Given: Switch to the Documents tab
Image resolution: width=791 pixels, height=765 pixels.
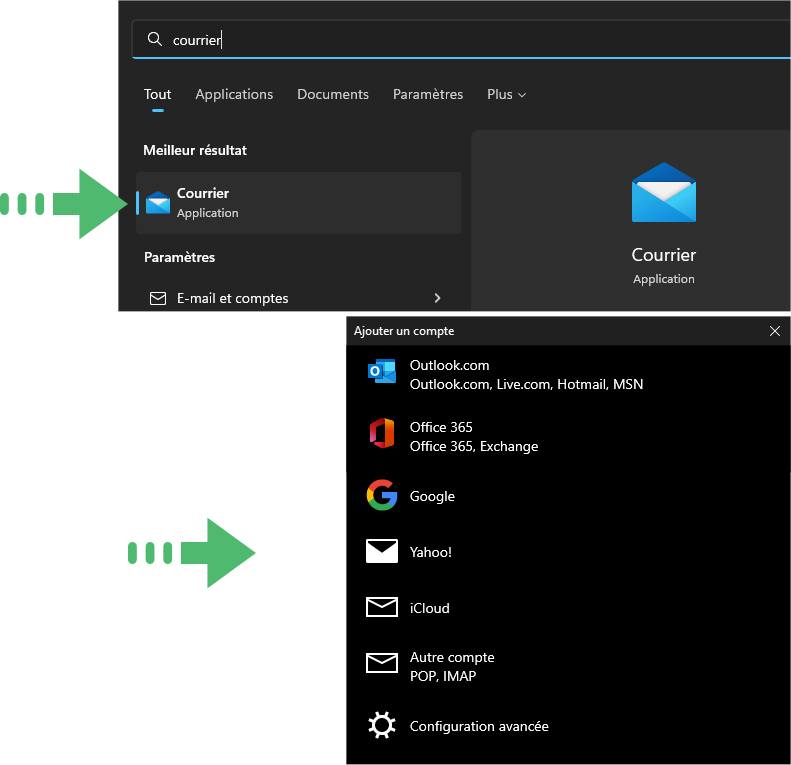Looking at the screenshot, I should (x=333, y=94).
